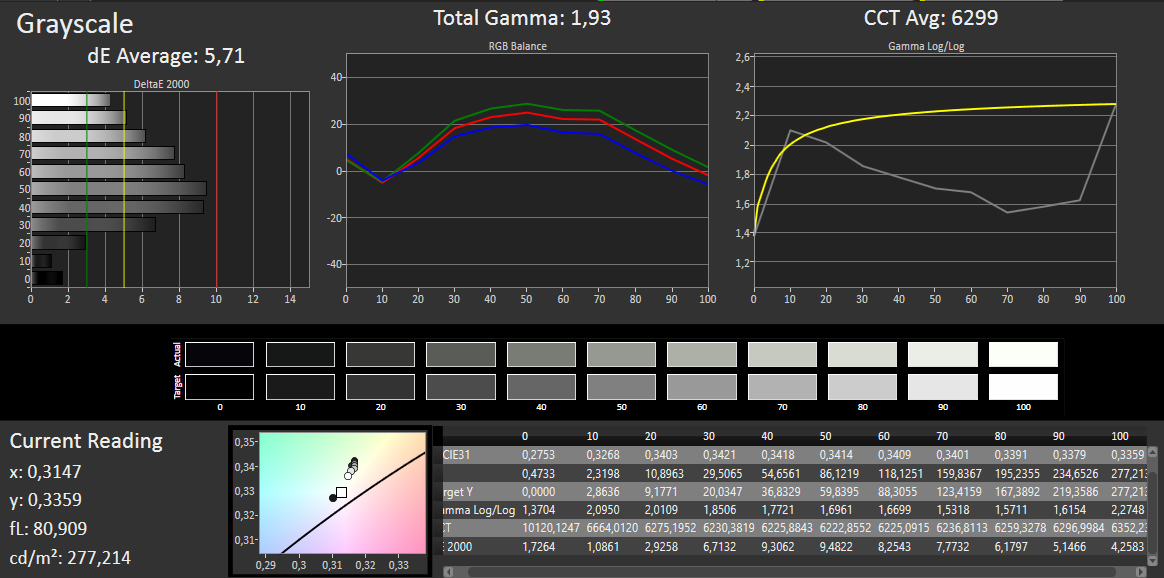1164x578 pixels.
Task: Select the Target swatch for level 10
Action: coord(300,386)
